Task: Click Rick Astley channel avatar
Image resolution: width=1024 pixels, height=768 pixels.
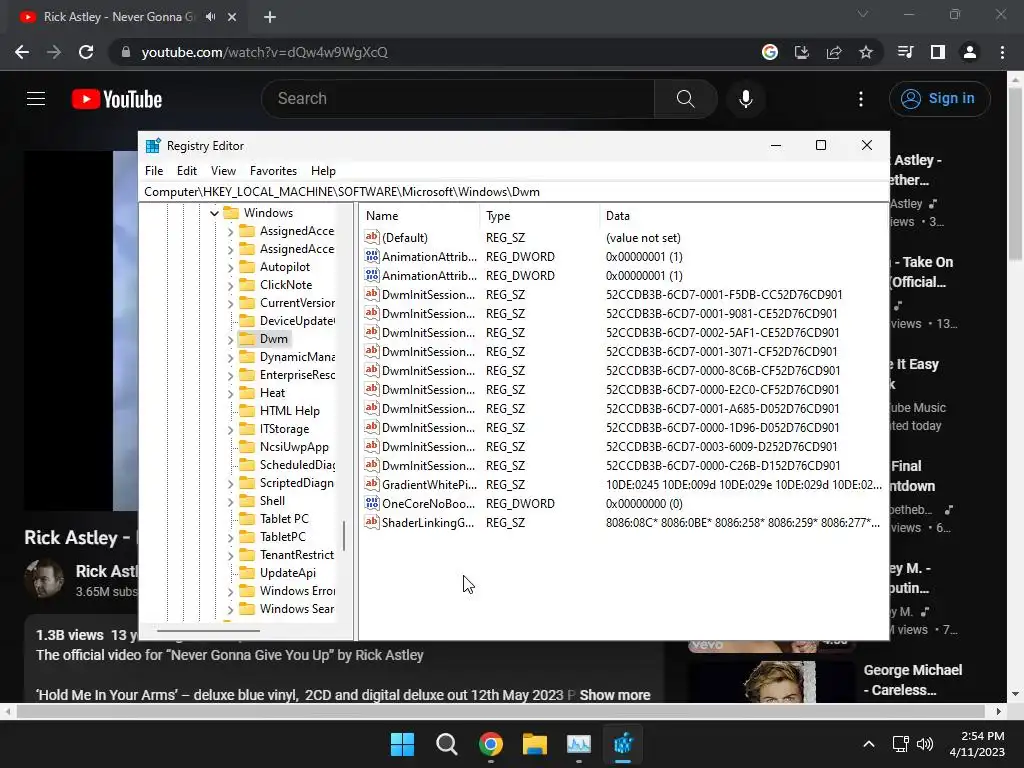Action: (44, 579)
